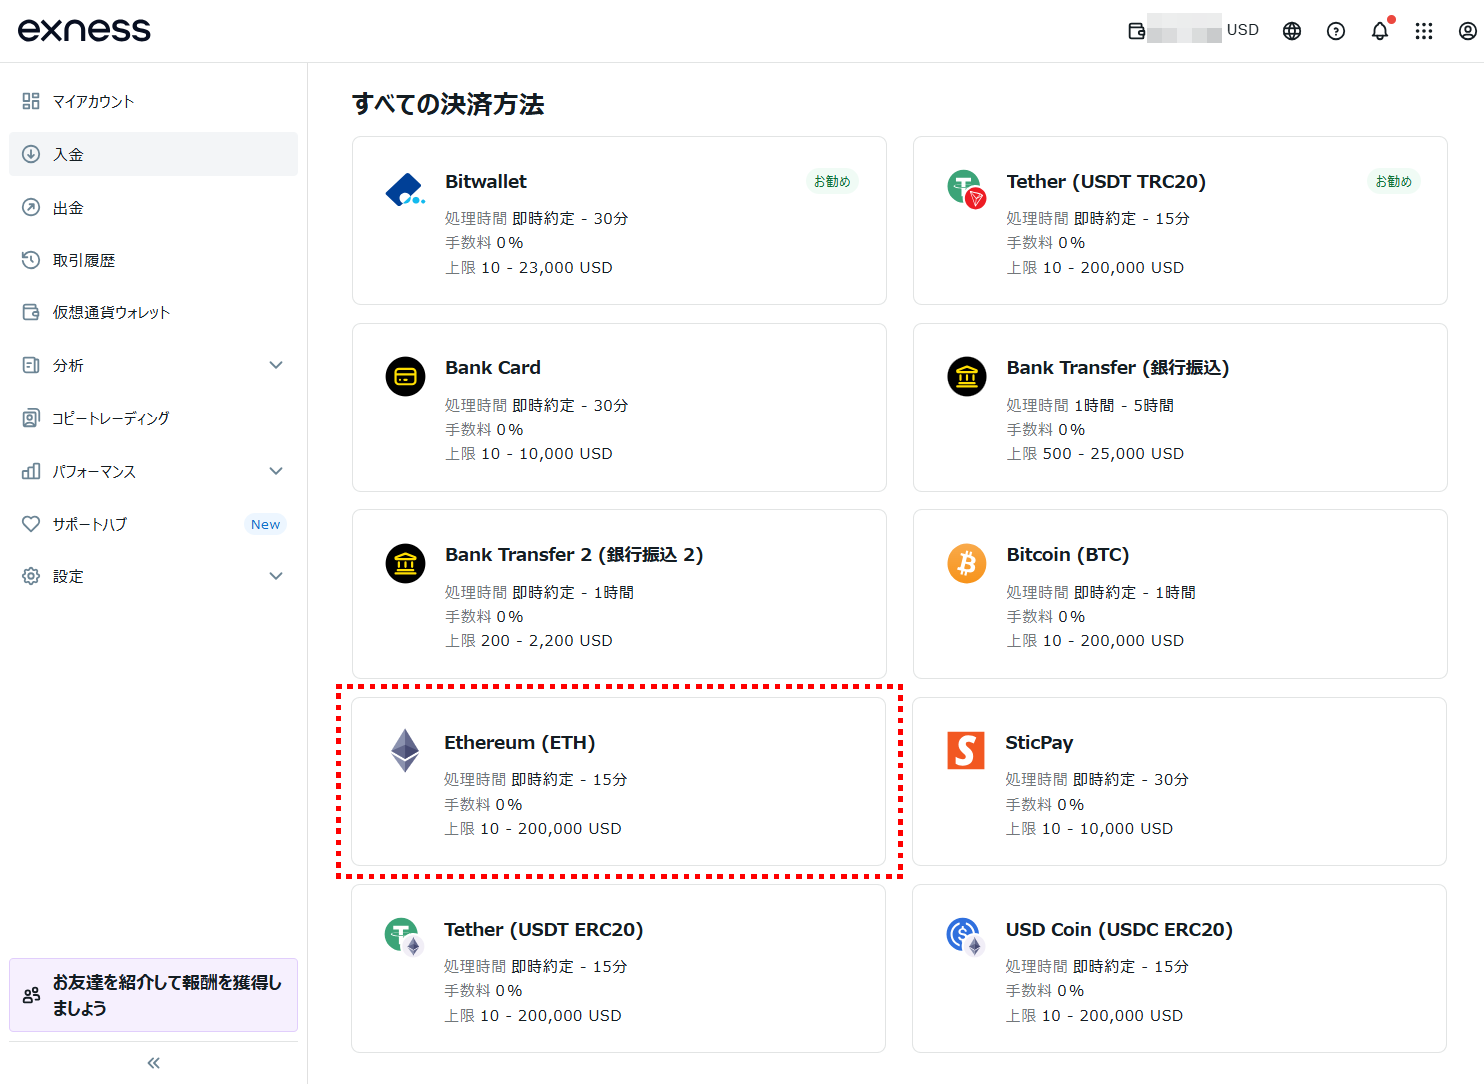Click the Bank Card icon
Screen dimensions: 1484x1084
[405, 377]
